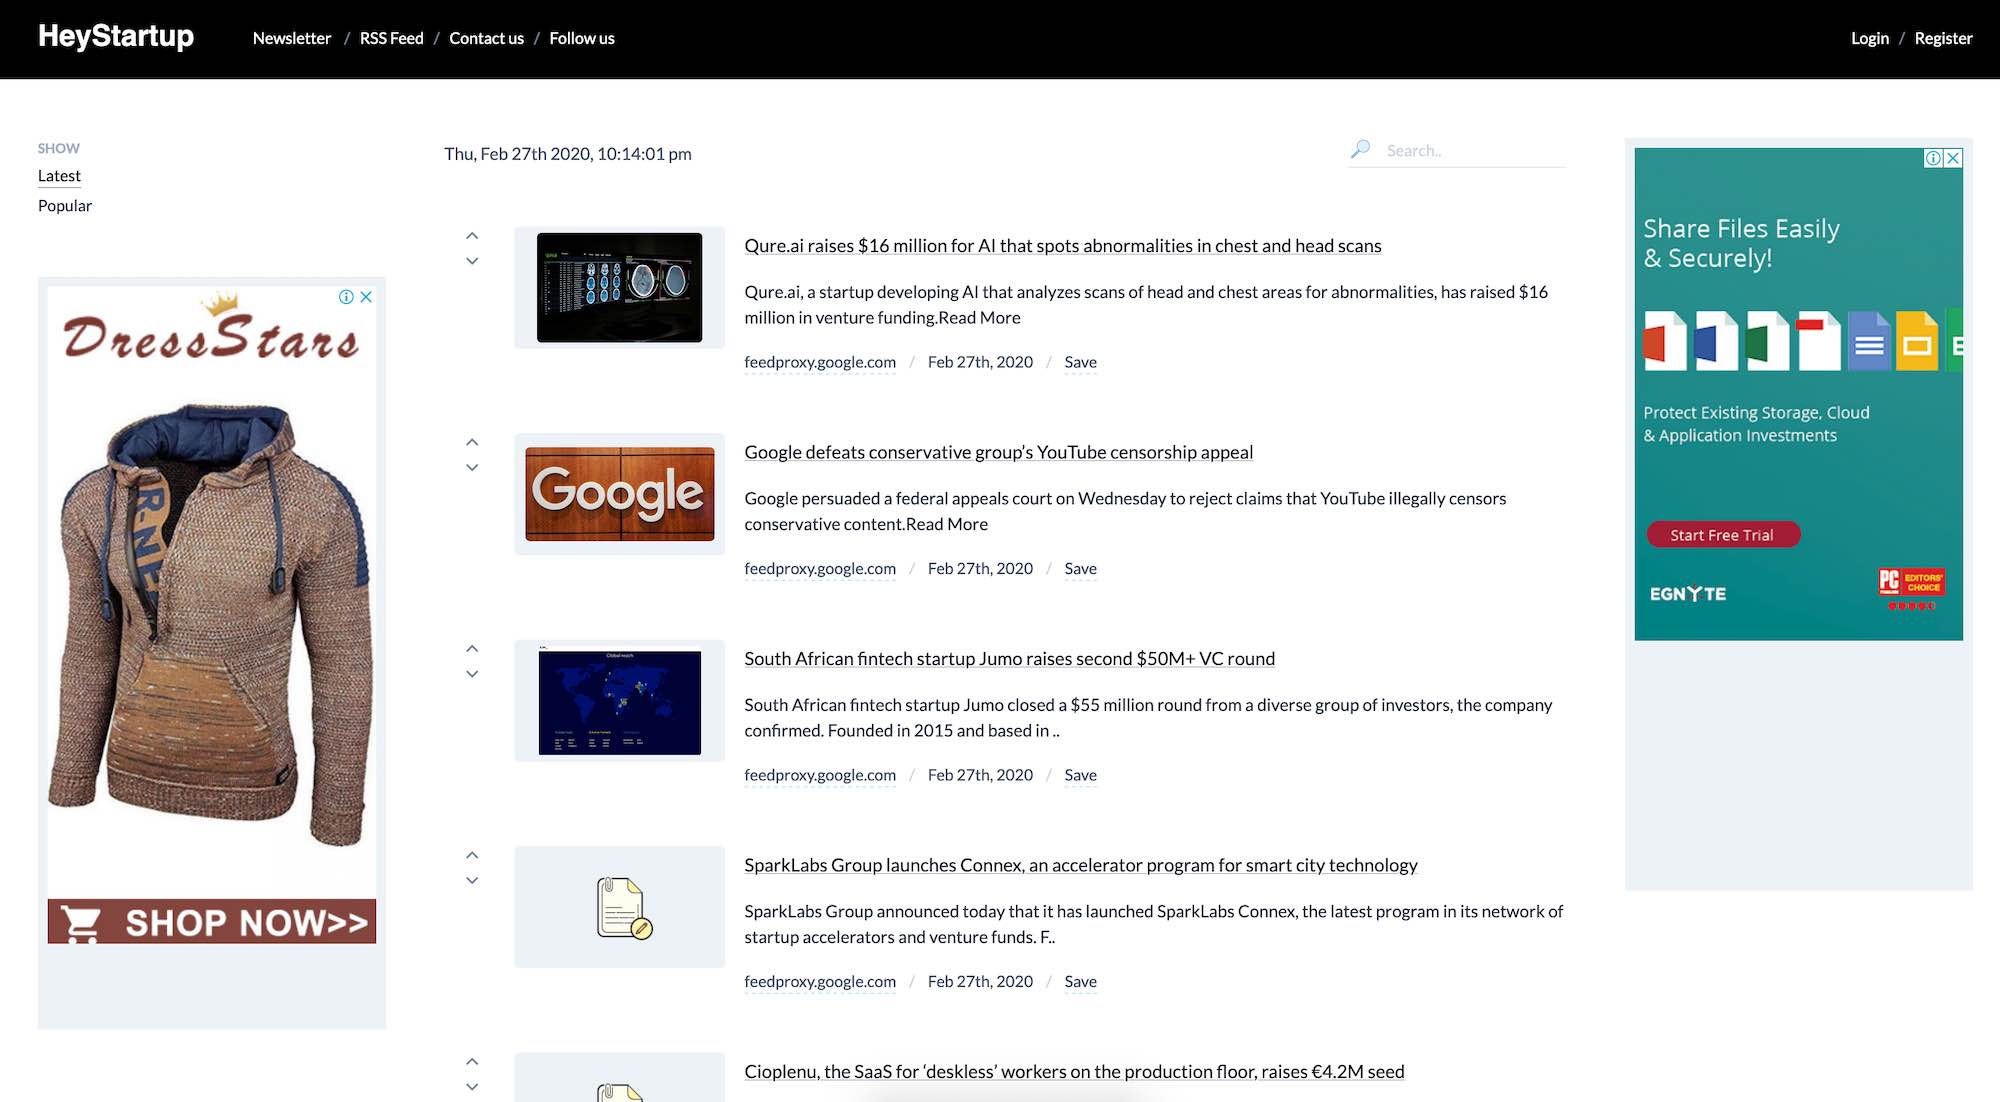
Task: Downvote the Qure.ai article
Action: (x=472, y=261)
